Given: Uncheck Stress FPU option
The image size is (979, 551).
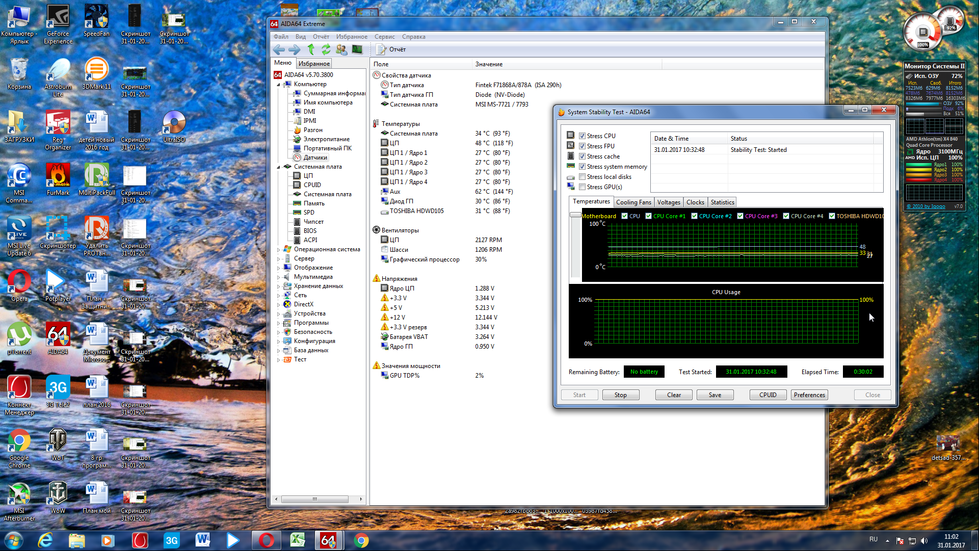Looking at the screenshot, I should tap(582, 146).
